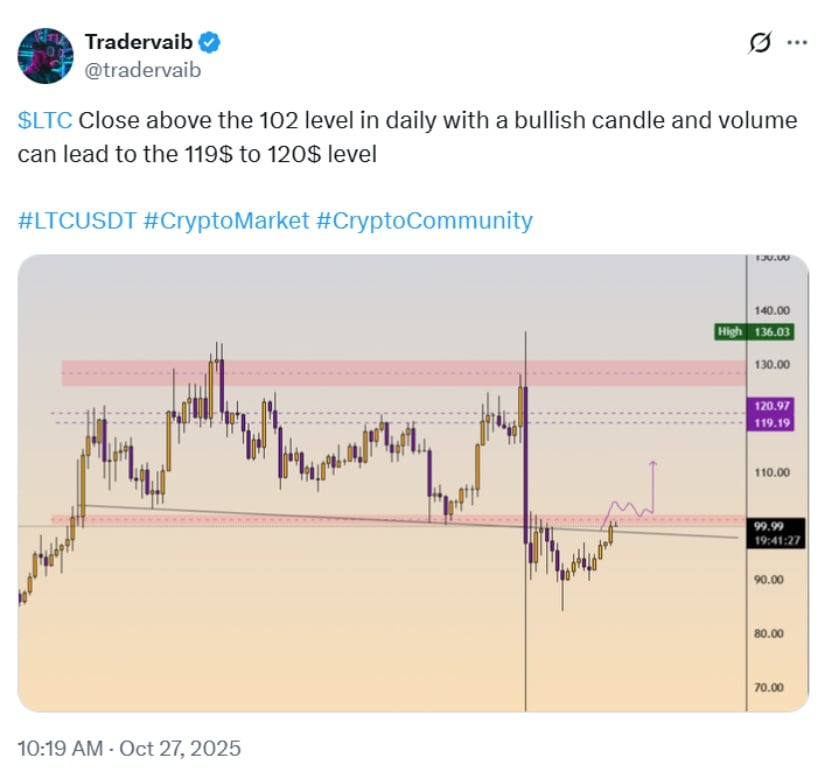Click the #CryptoMarket hashtag
Image resolution: width=825 pixels, height=772 pixels.
click(226, 220)
